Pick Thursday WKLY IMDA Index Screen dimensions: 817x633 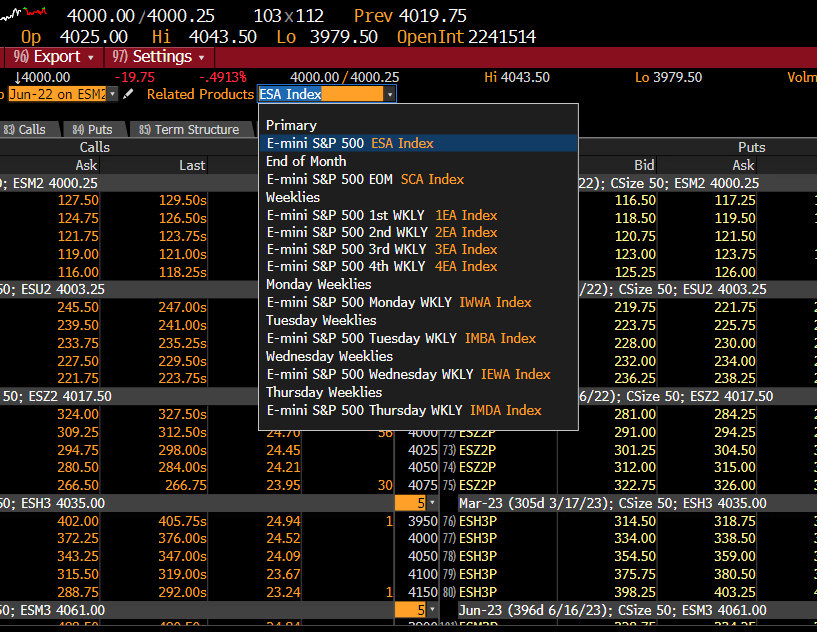point(404,410)
